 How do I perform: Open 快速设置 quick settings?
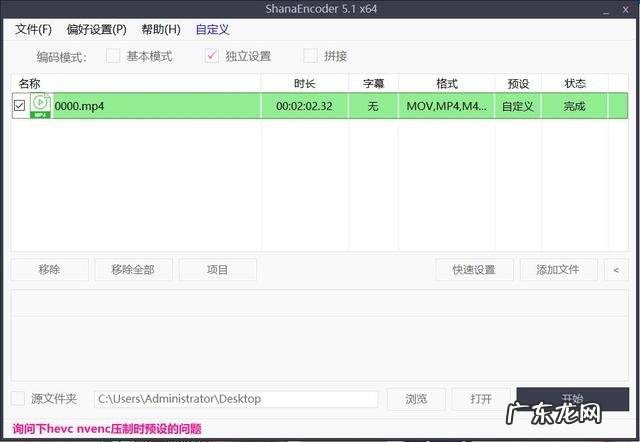point(474,270)
